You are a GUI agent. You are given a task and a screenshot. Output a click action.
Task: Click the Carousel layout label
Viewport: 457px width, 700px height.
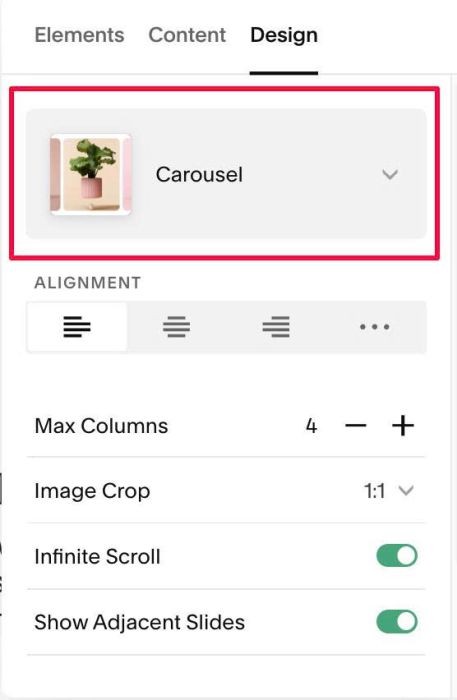(199, 175)
